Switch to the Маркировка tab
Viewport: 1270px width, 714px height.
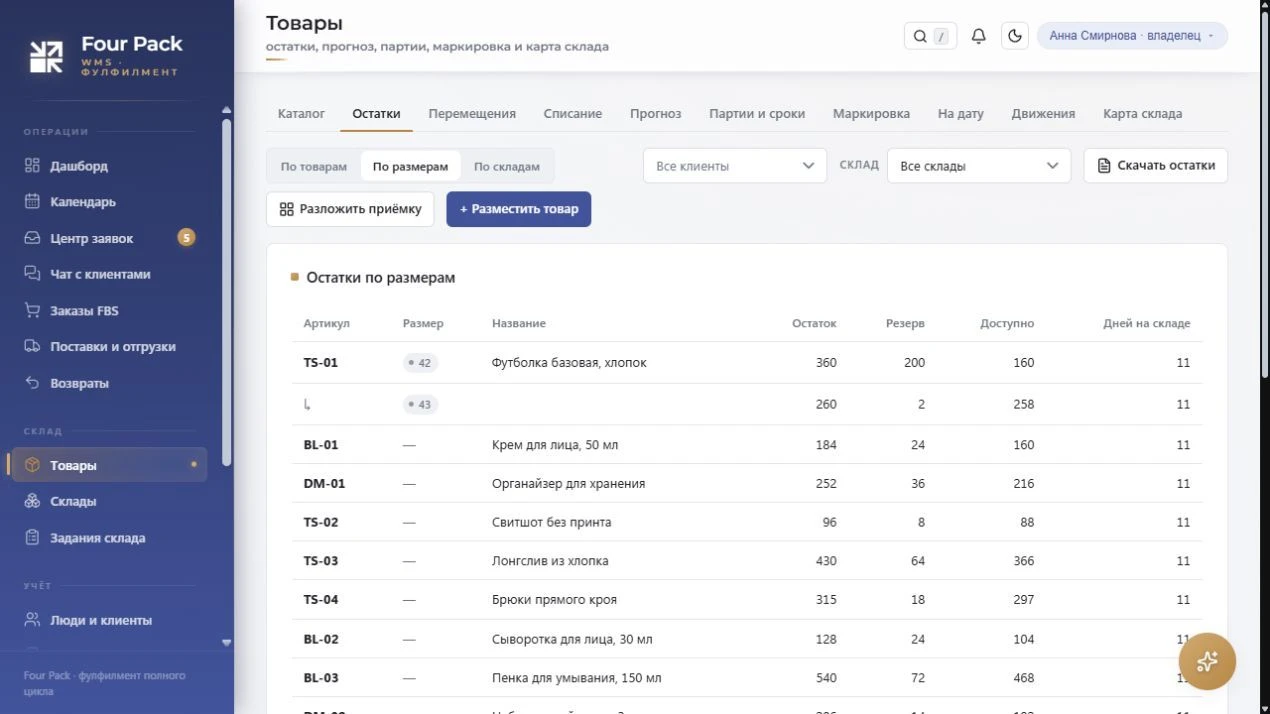(871, 113)
